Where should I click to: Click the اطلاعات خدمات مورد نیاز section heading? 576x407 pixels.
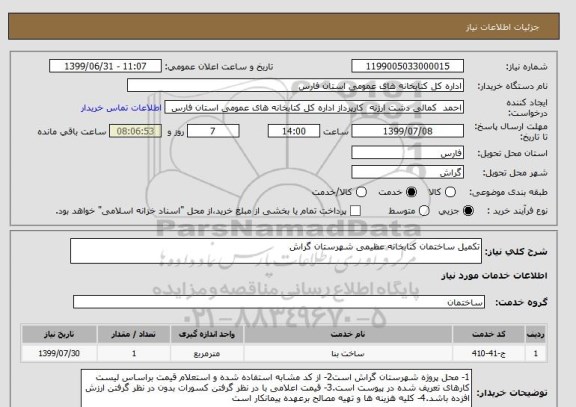494,276
